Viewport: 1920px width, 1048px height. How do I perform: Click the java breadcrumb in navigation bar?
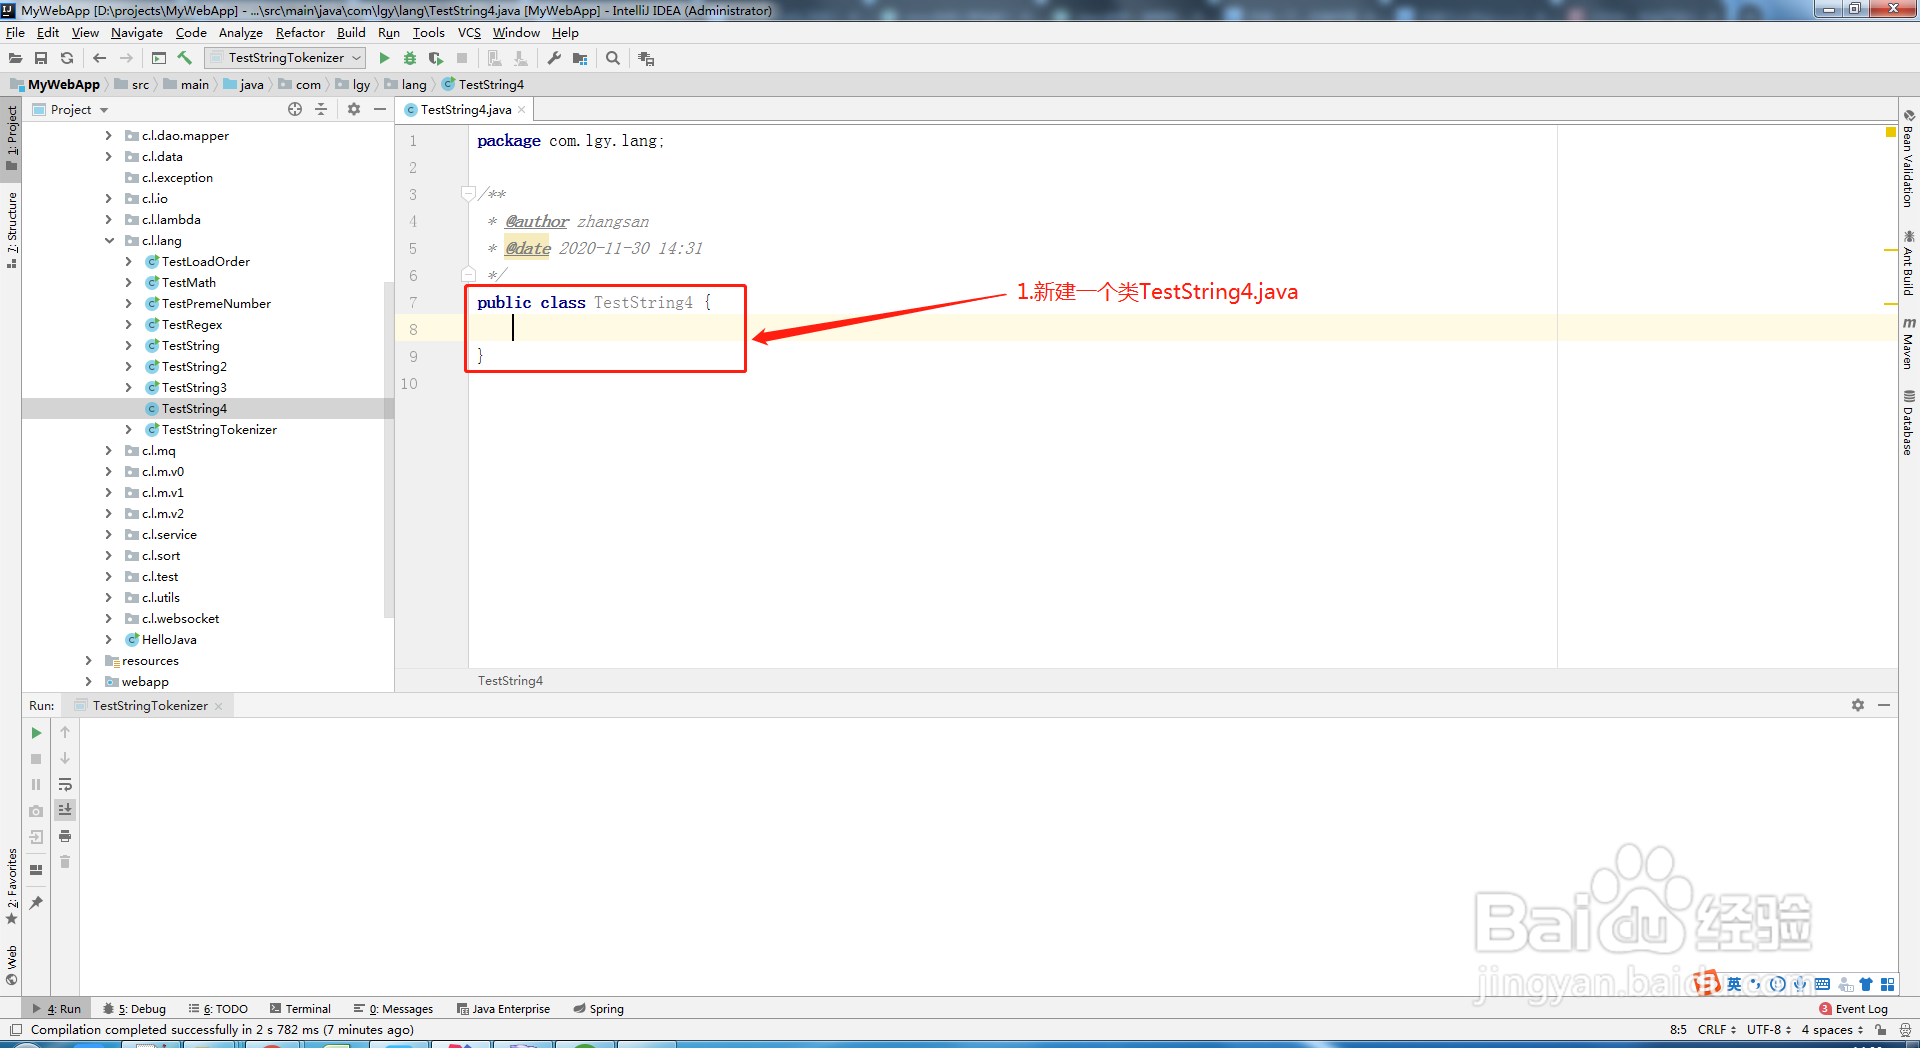[243, 84]
